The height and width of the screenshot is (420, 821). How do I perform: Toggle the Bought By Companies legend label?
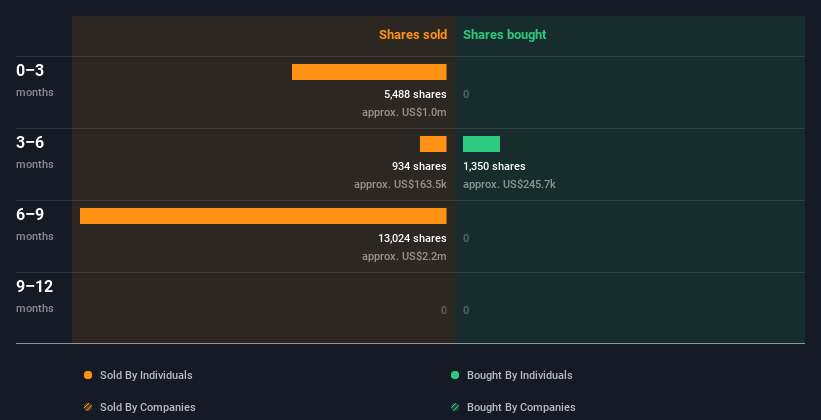(x=521, y=407)
